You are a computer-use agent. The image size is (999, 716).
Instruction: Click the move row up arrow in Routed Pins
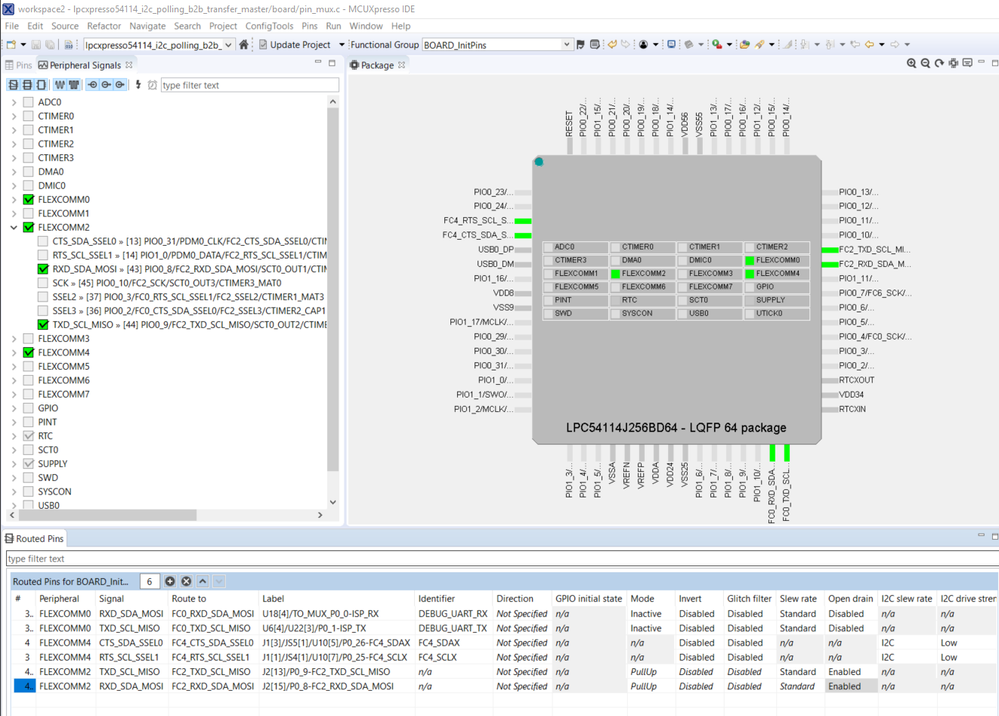tap(203, 581)
